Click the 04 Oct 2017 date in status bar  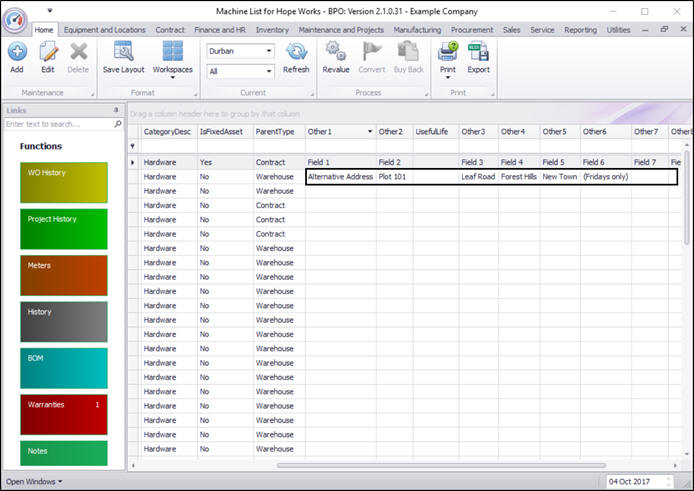pos(629,481)
